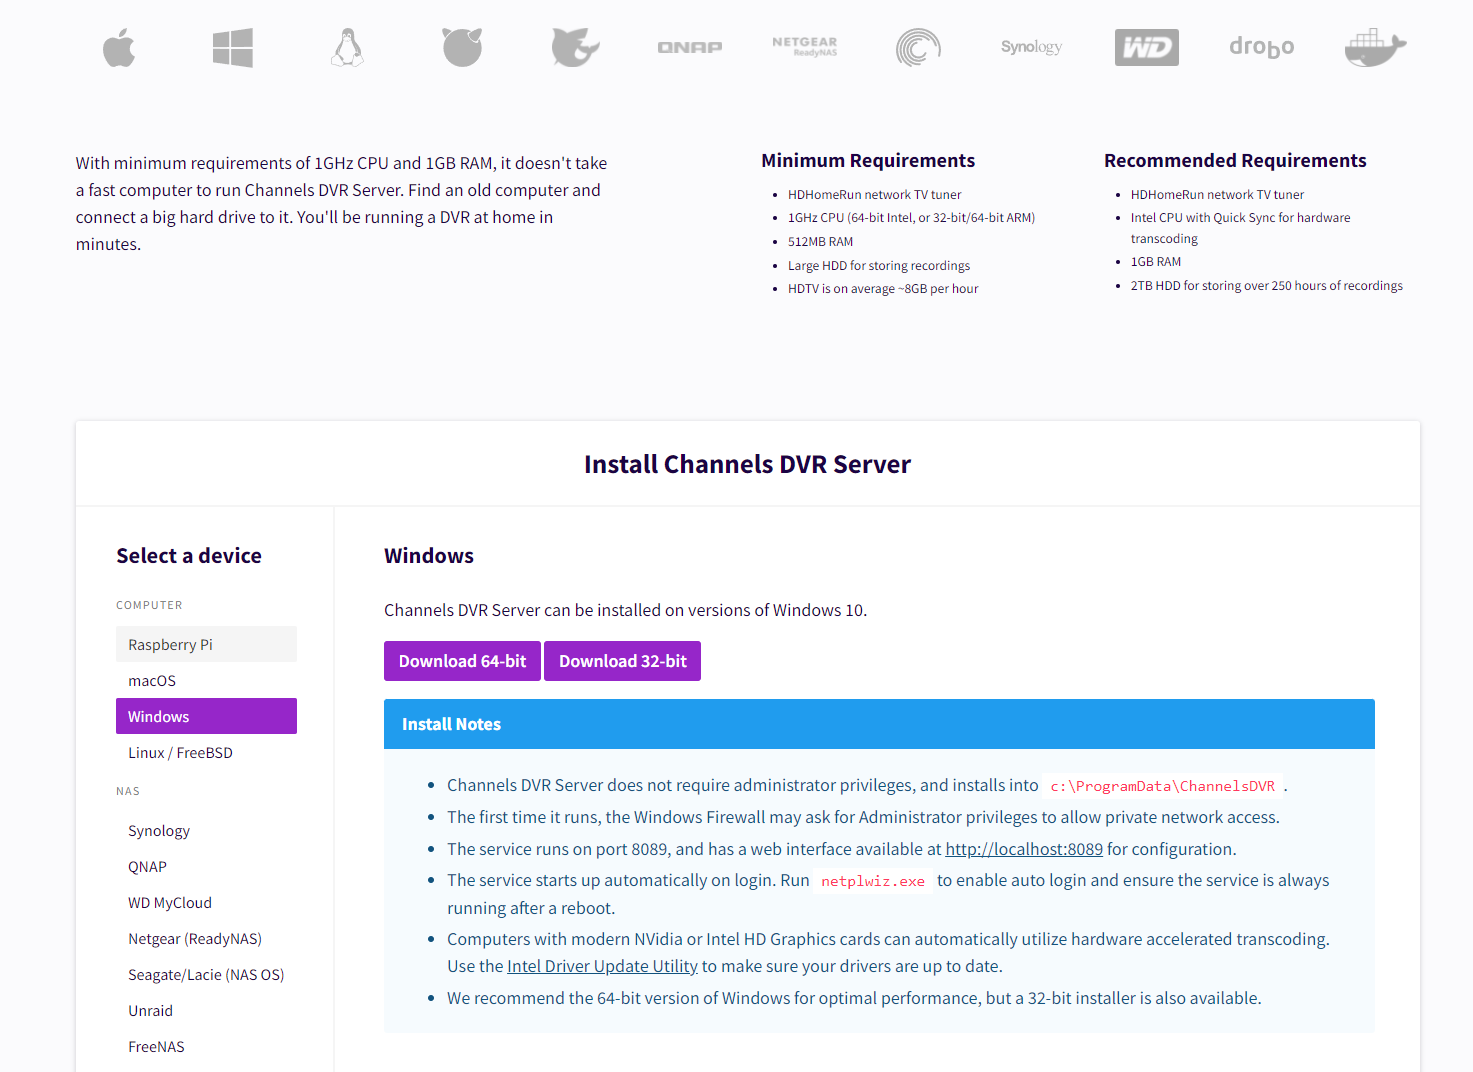Click the FreeBSD devil icon
The height and width of the screenshot is (1072, 1473).
(462, 48)
